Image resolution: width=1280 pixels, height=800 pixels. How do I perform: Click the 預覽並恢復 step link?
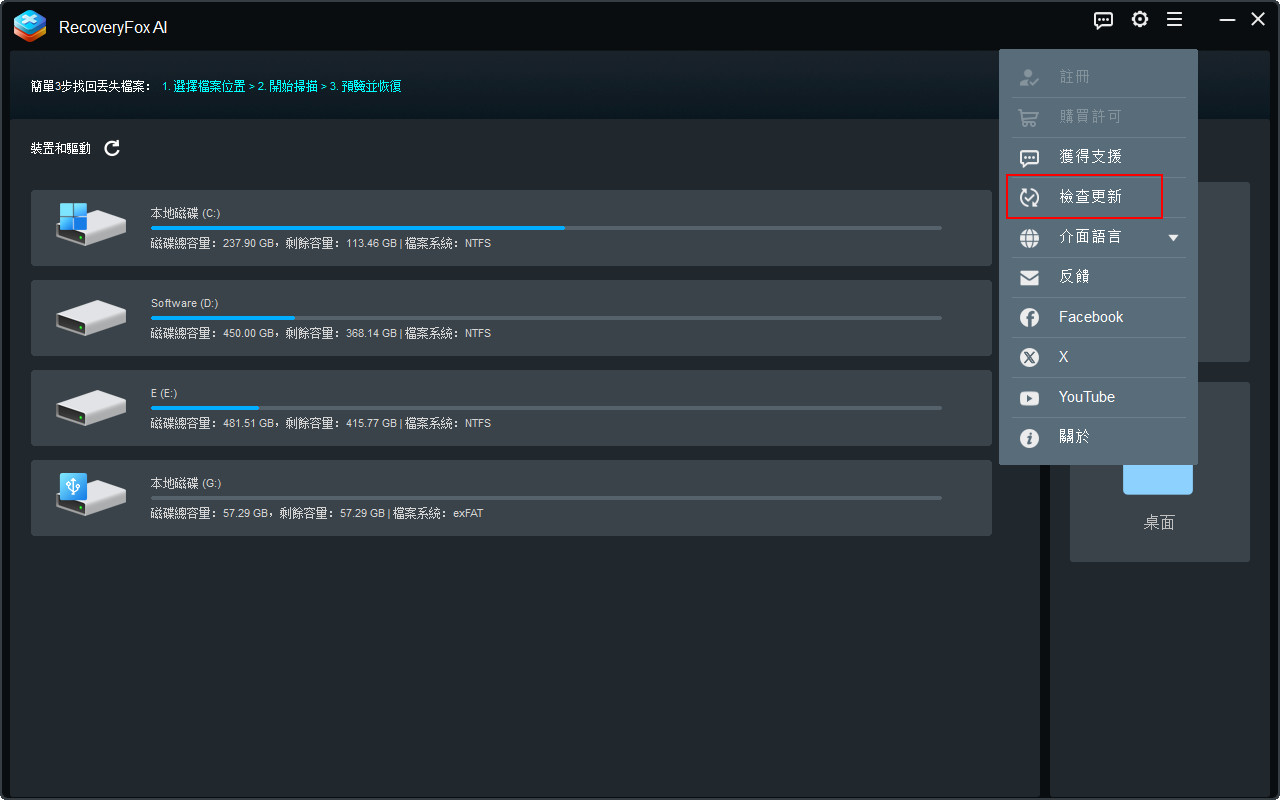point(374,86)
